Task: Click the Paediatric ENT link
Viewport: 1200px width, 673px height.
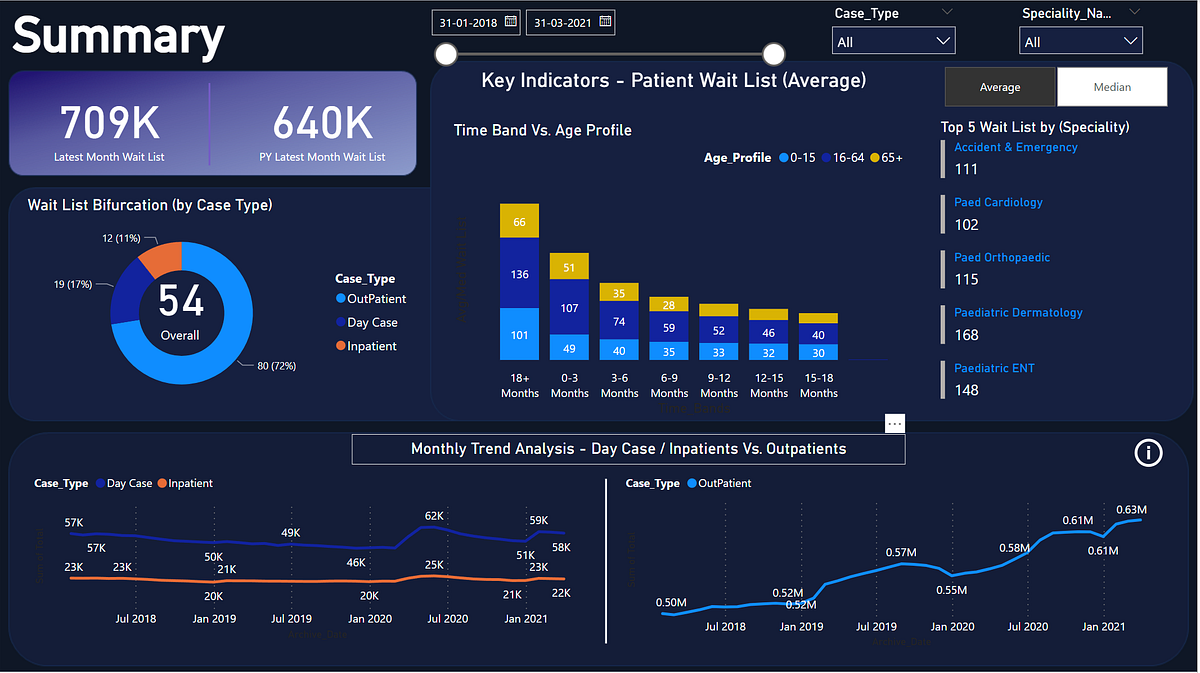Action: (x=993, y=368)
